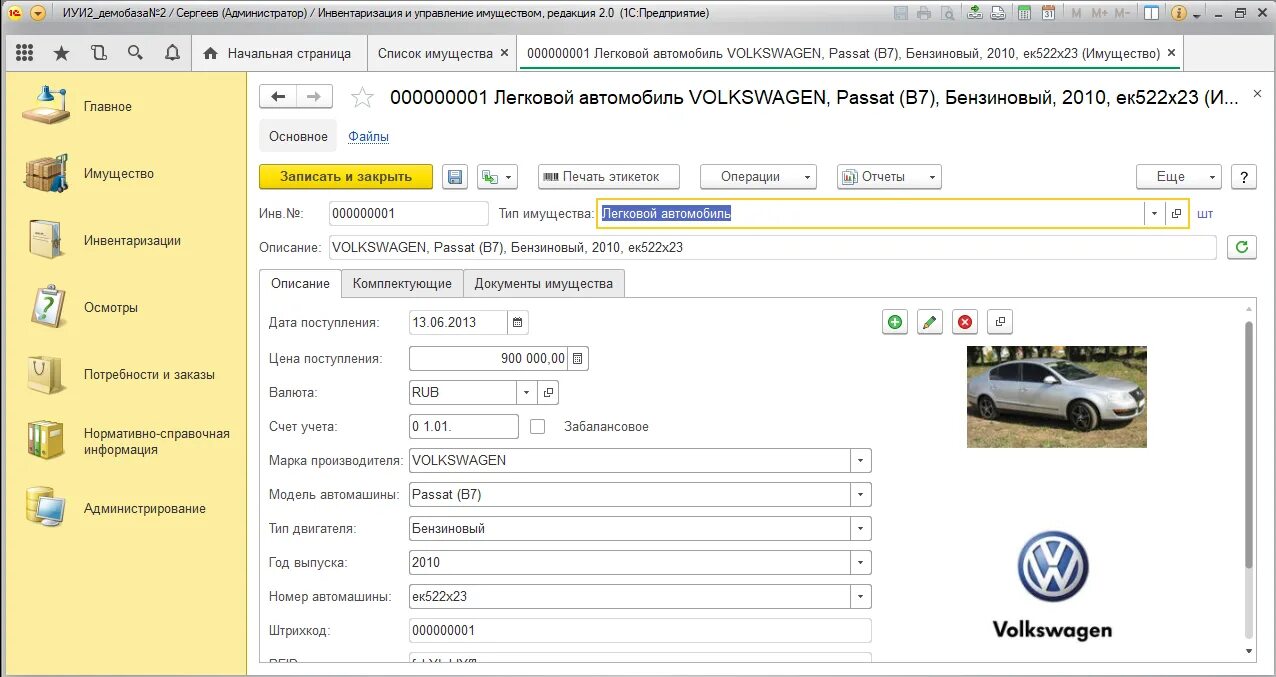This screenshot has width=1276, height=677.
Task: Open notifications bell icon
Action: (x=172, y=53)
